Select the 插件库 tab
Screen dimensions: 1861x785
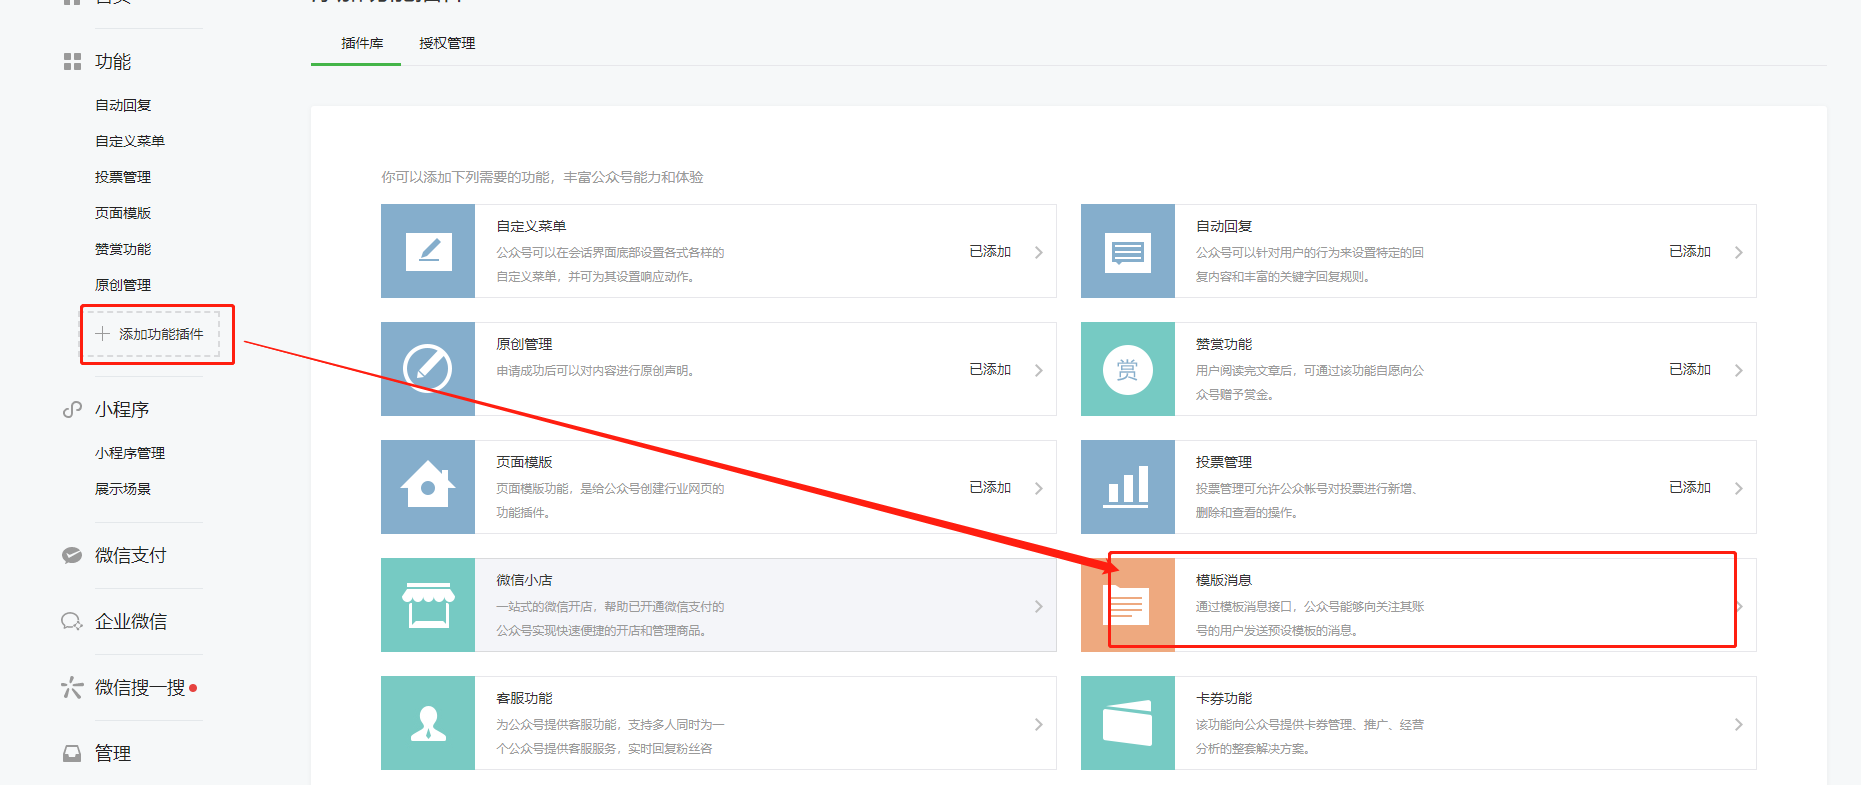[x=362, y=43]
